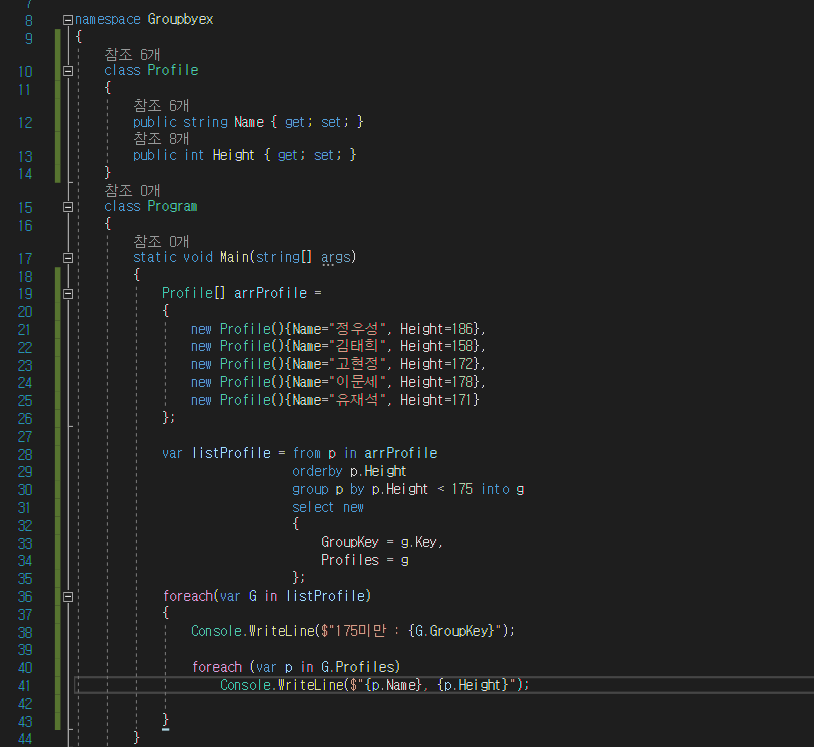Image resolution: width=814 pixels, height=747 pixels.
Task: Click the orderby keyword
Action: click(317, 471)
